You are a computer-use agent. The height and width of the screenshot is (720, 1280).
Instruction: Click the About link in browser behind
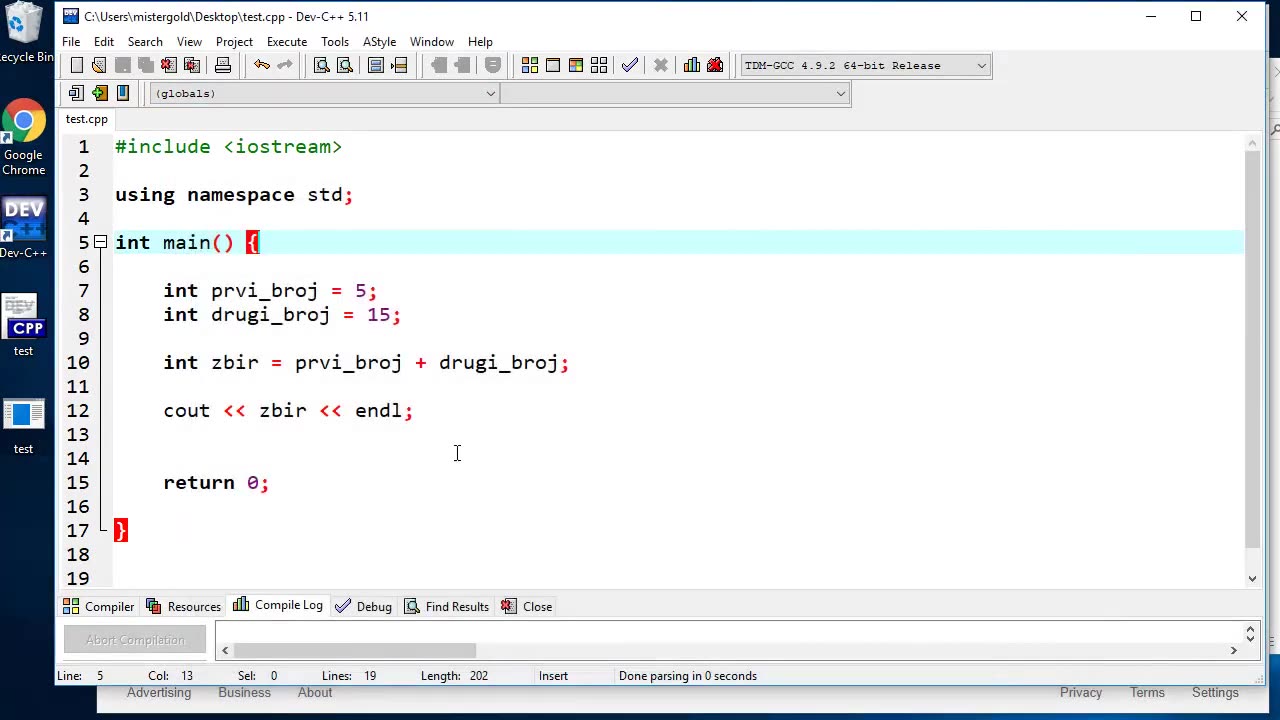[315, 693]
